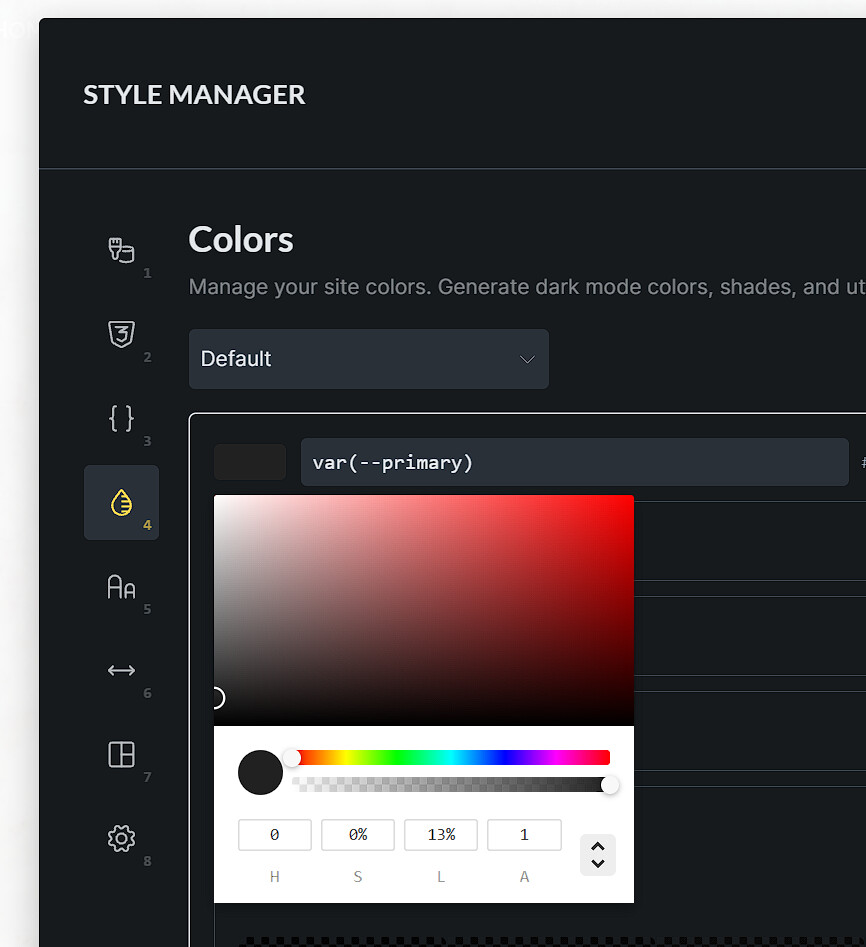Open the Typography Aa panel
The width and height of the screenshot is (866, 947).
pos(121,586)
